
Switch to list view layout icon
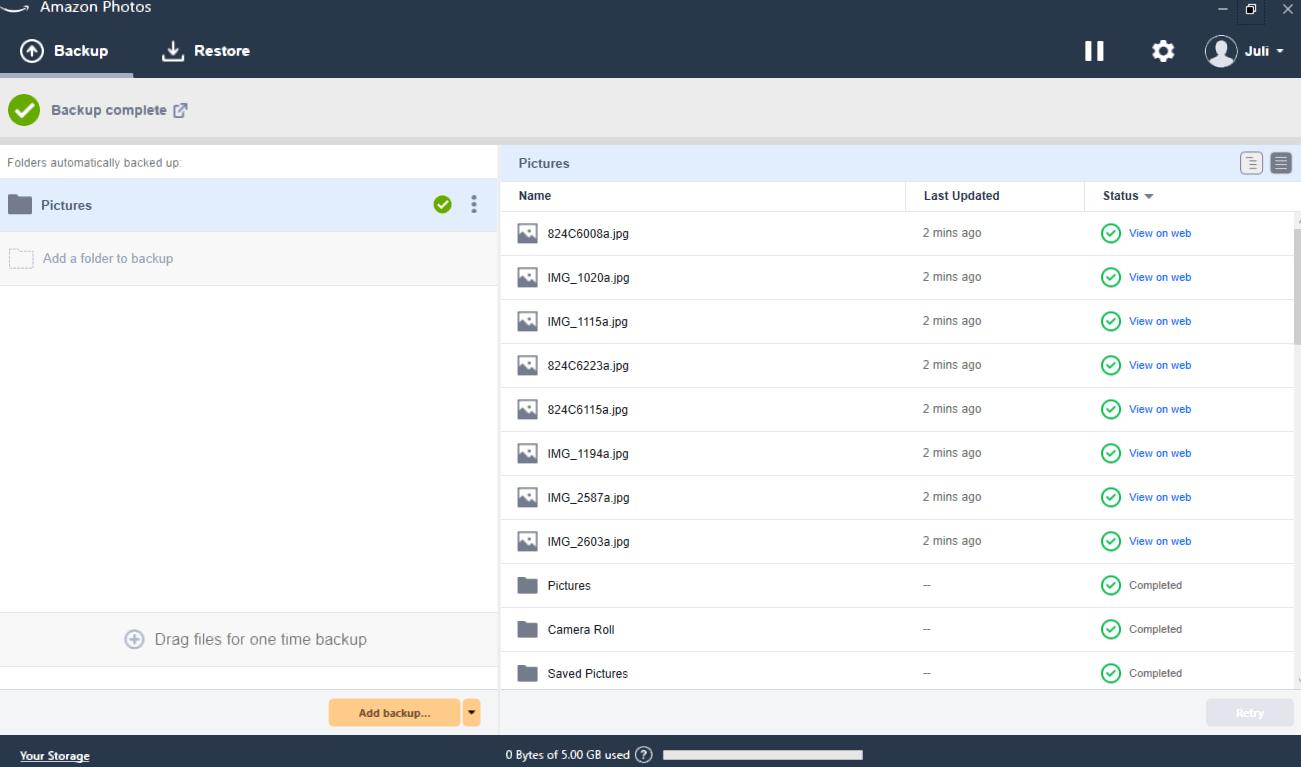pyautogui.click(x=1281, y=163)
